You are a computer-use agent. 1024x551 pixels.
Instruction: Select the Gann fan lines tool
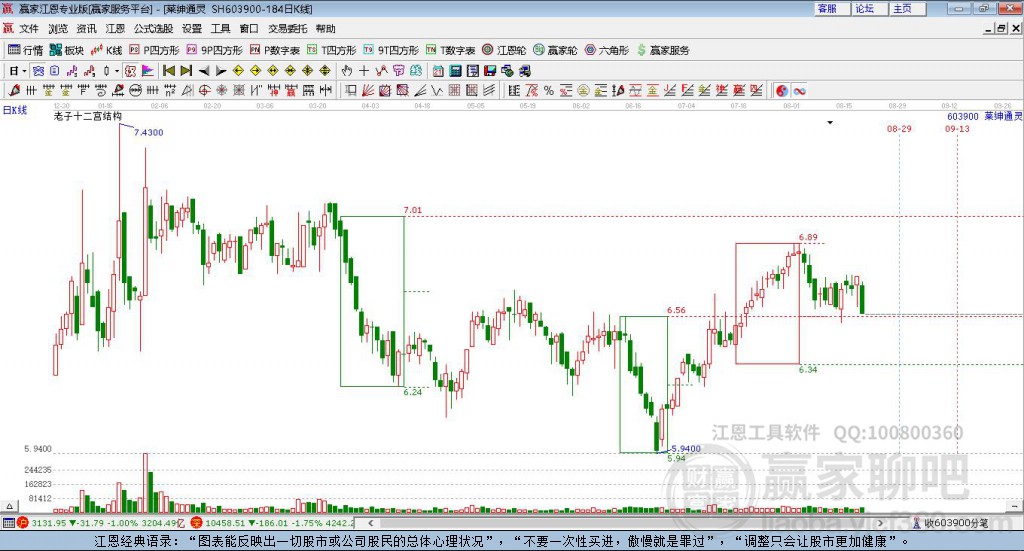click(367, 90)
